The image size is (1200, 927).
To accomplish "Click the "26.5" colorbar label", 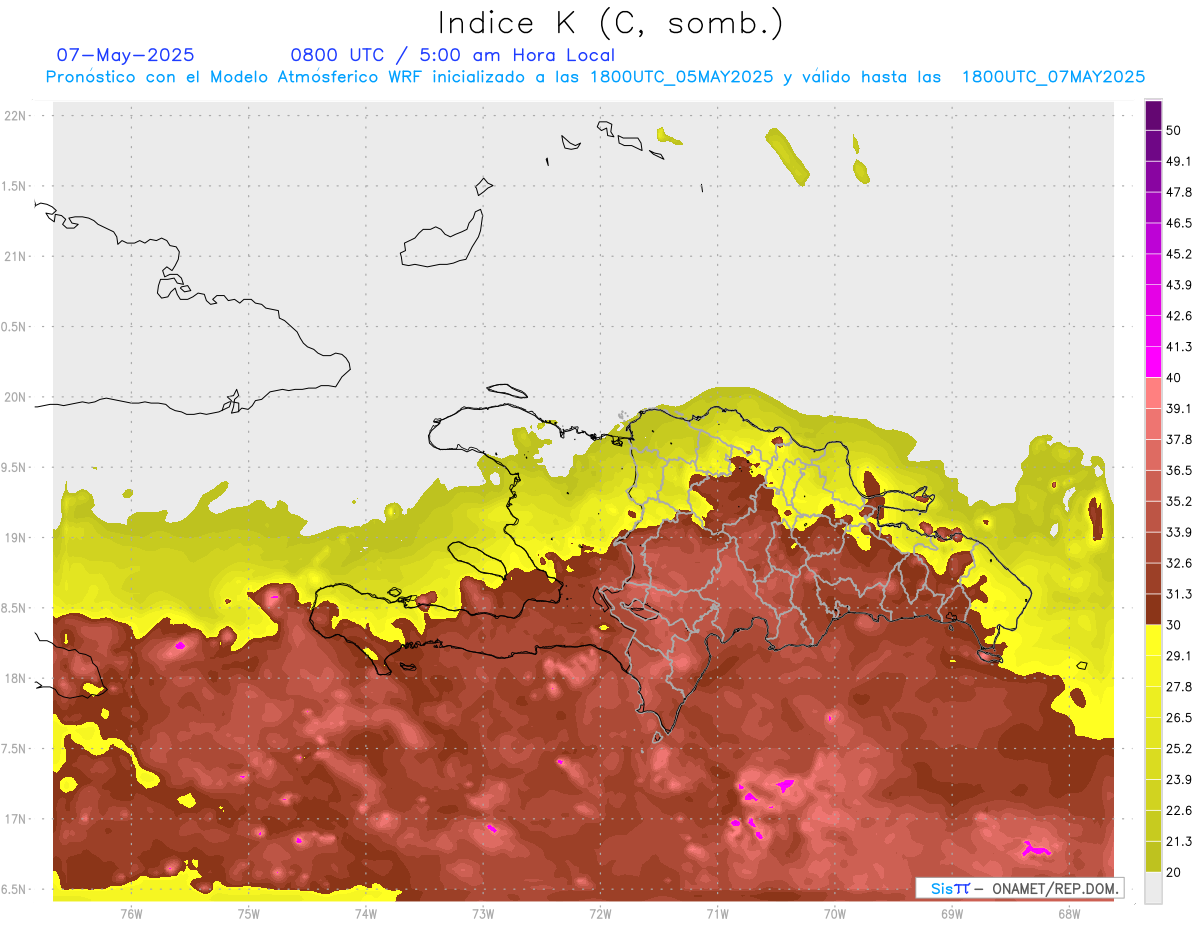I will click(1178, 718).
